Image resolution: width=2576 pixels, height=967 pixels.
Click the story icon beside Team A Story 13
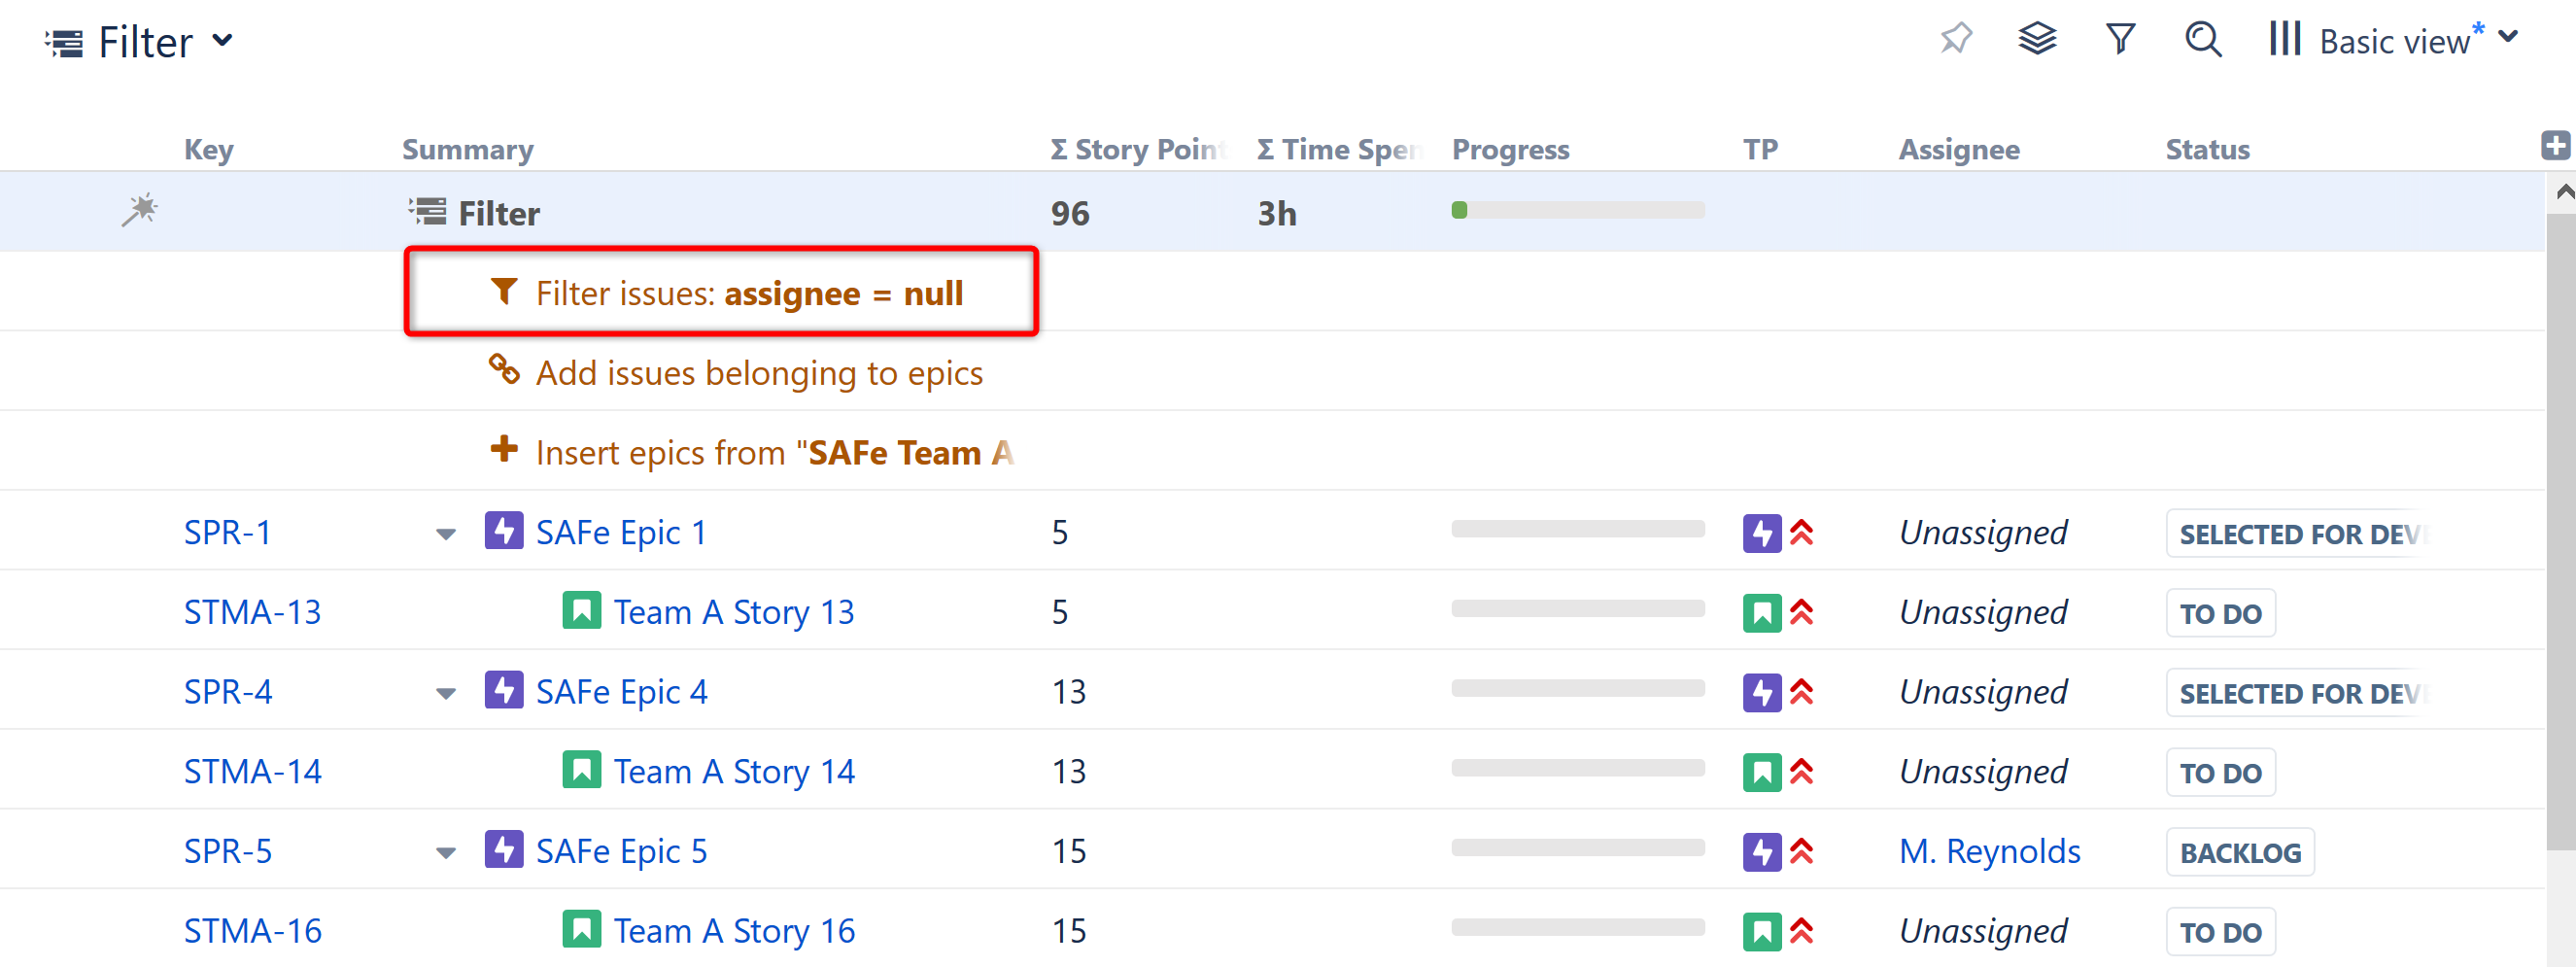tap(581, 611)
